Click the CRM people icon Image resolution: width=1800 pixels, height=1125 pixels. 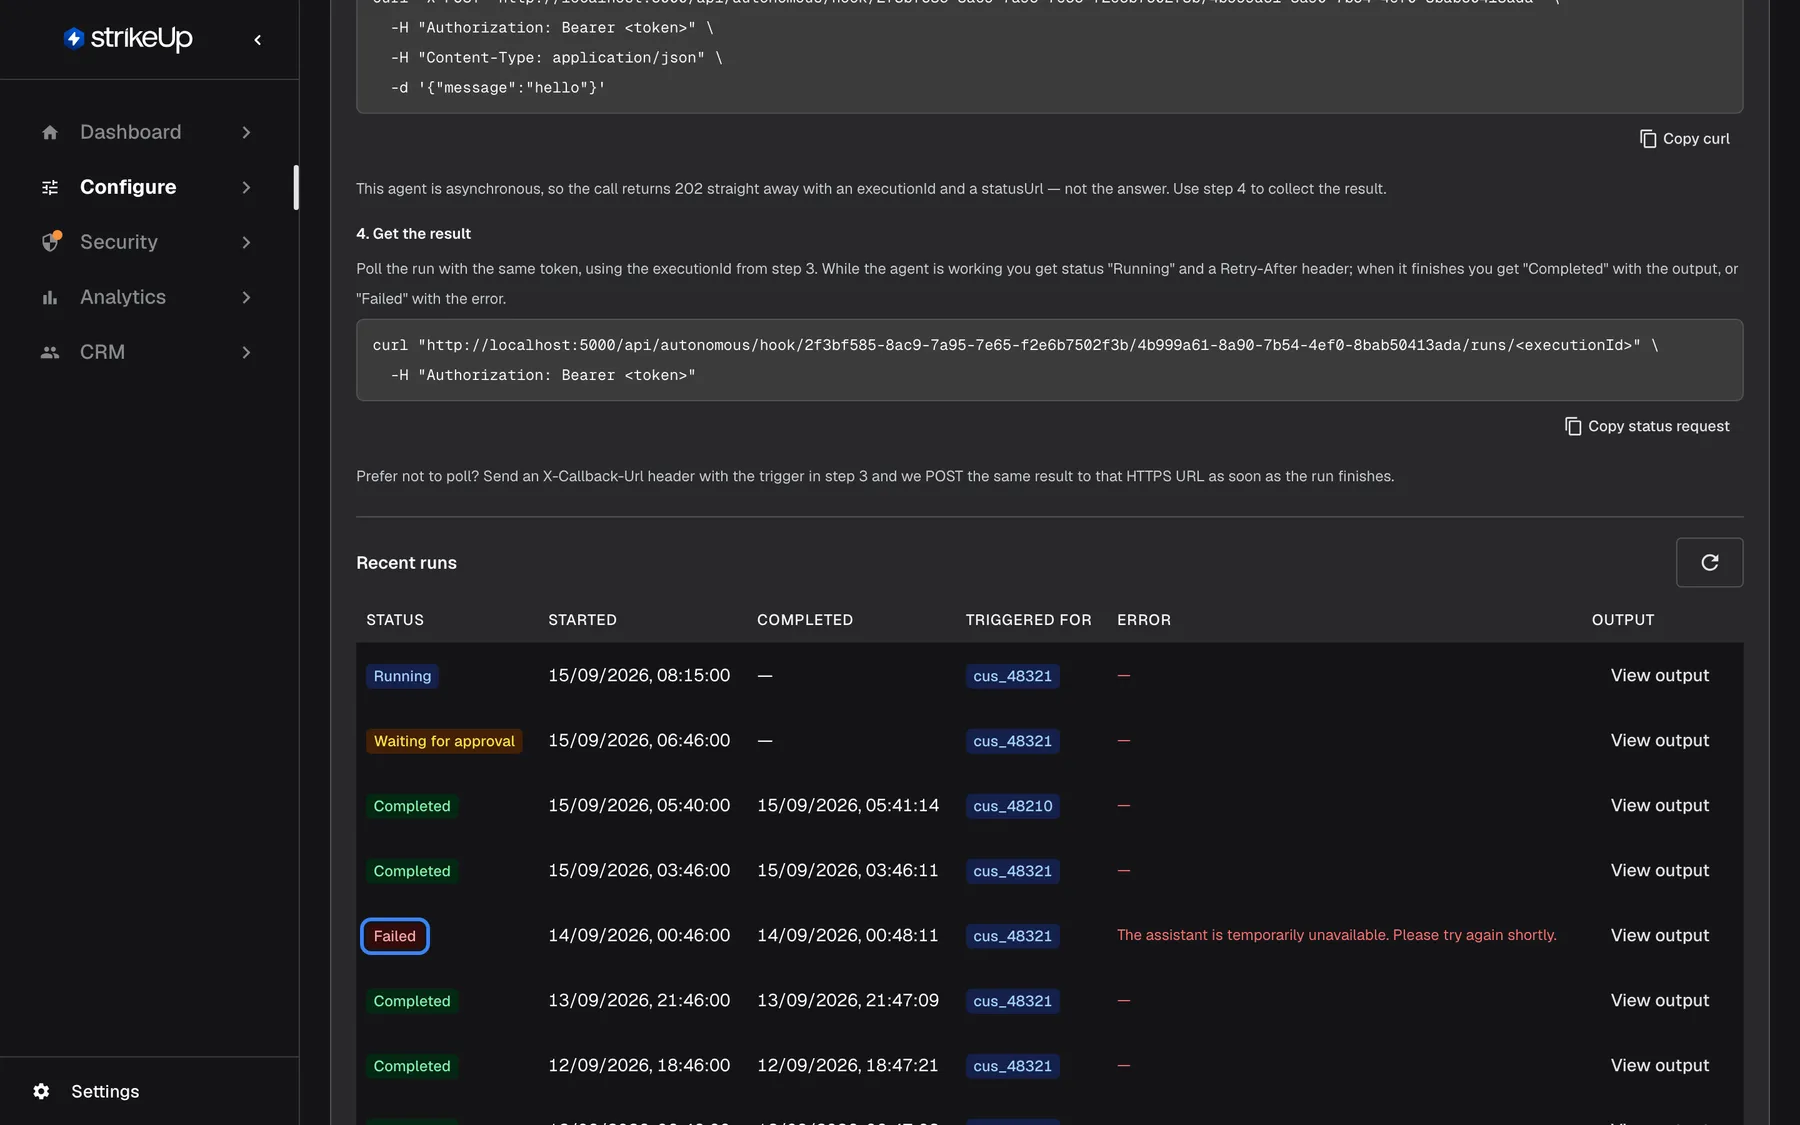(50, 352)
